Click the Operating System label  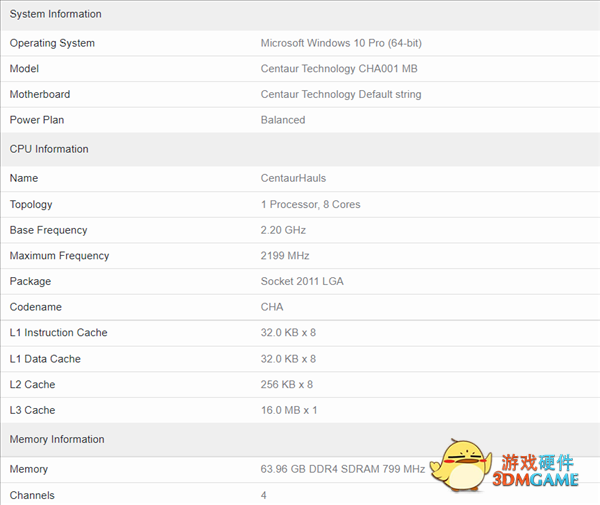coord(52,43)
